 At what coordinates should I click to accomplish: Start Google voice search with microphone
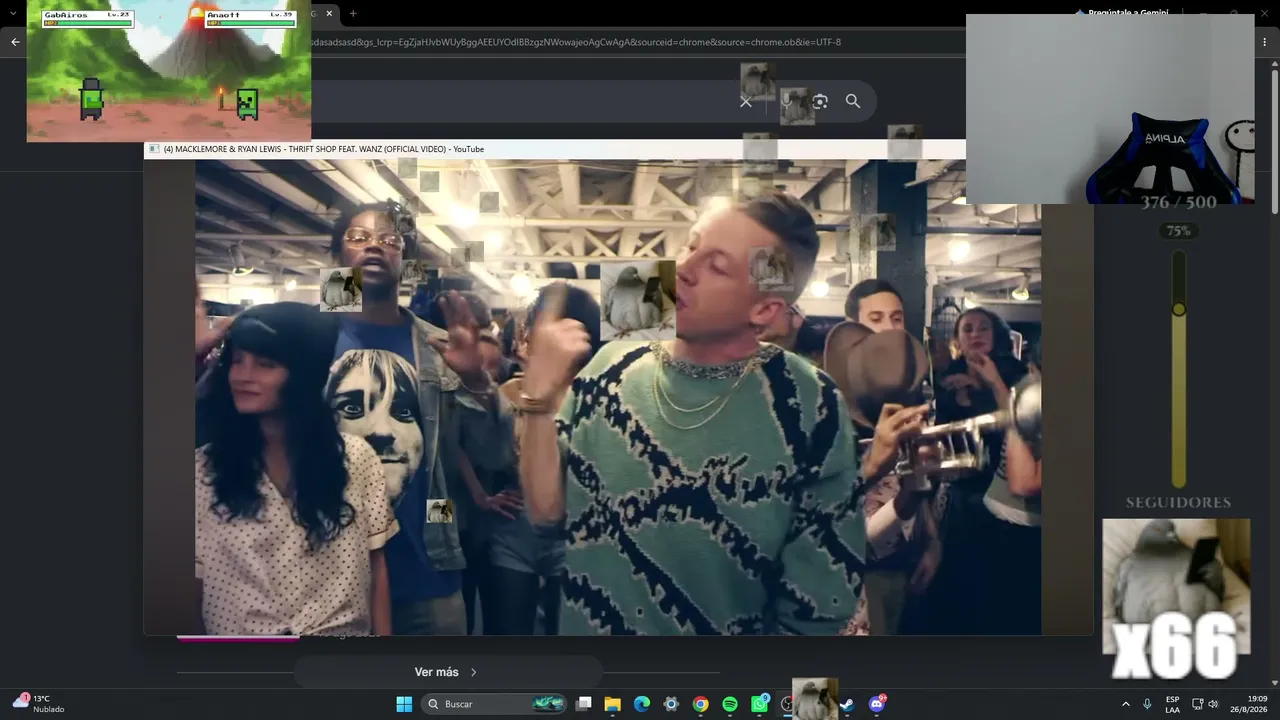(787, 101)
